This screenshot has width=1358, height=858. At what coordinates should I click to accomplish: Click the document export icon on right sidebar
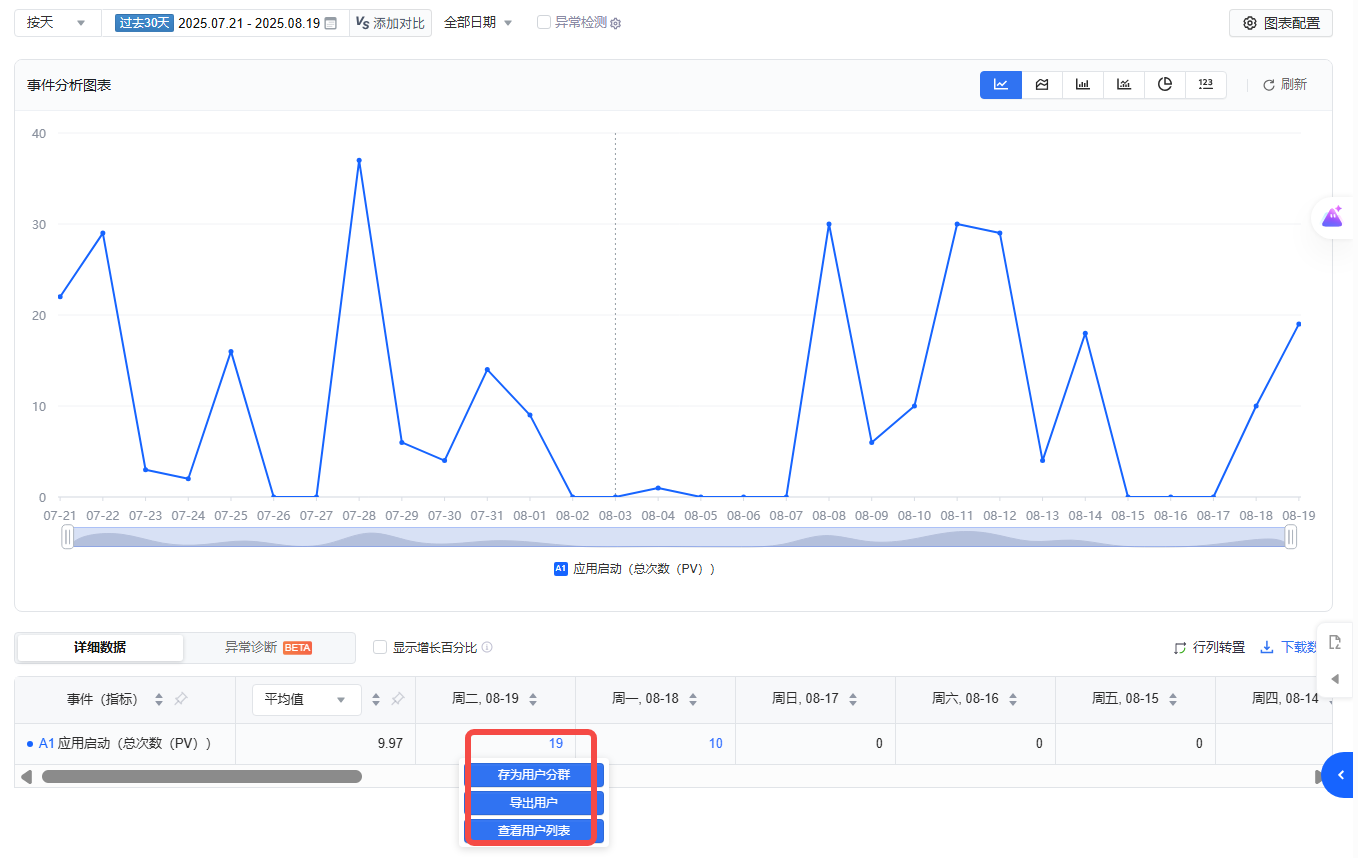[x=1334, y=642]
